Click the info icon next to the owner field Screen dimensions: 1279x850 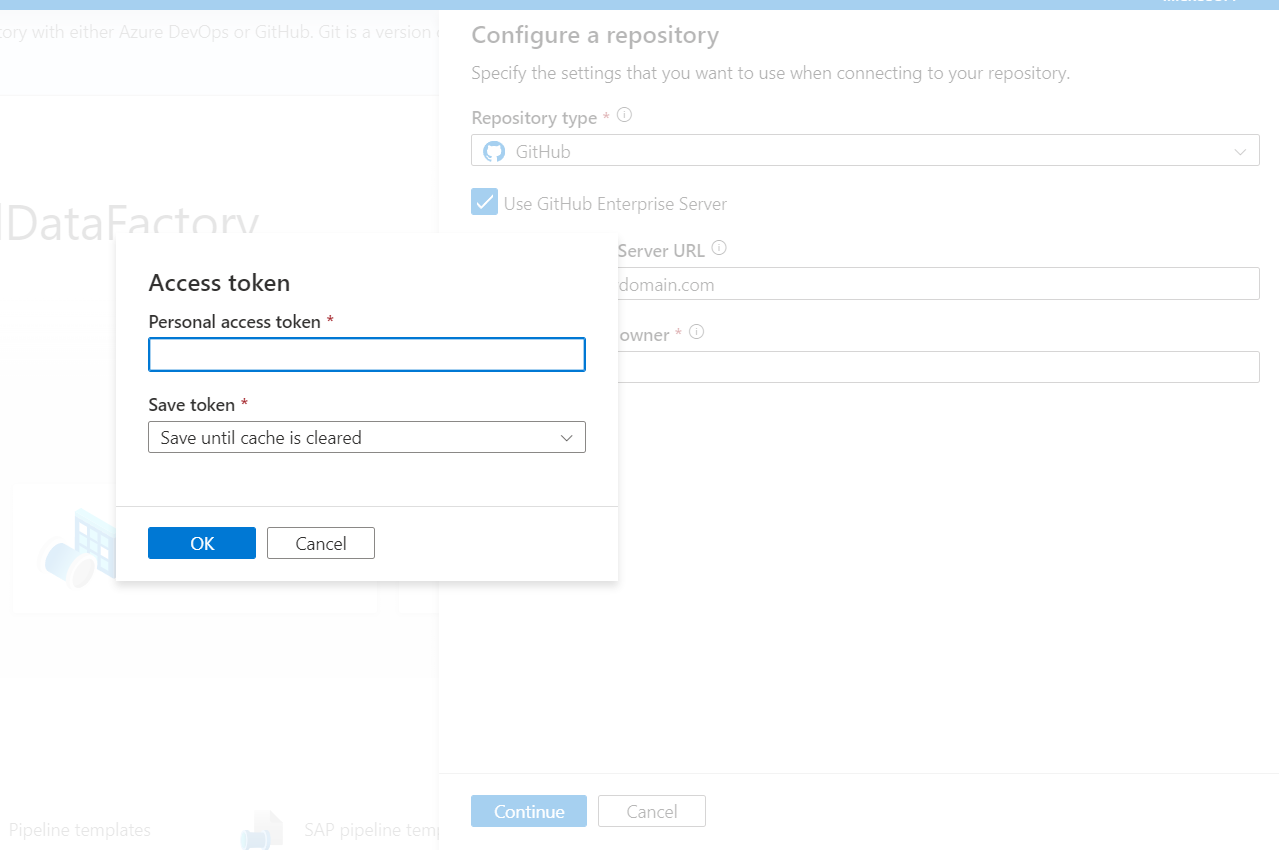pyautogui.click(x=696, y=331)
